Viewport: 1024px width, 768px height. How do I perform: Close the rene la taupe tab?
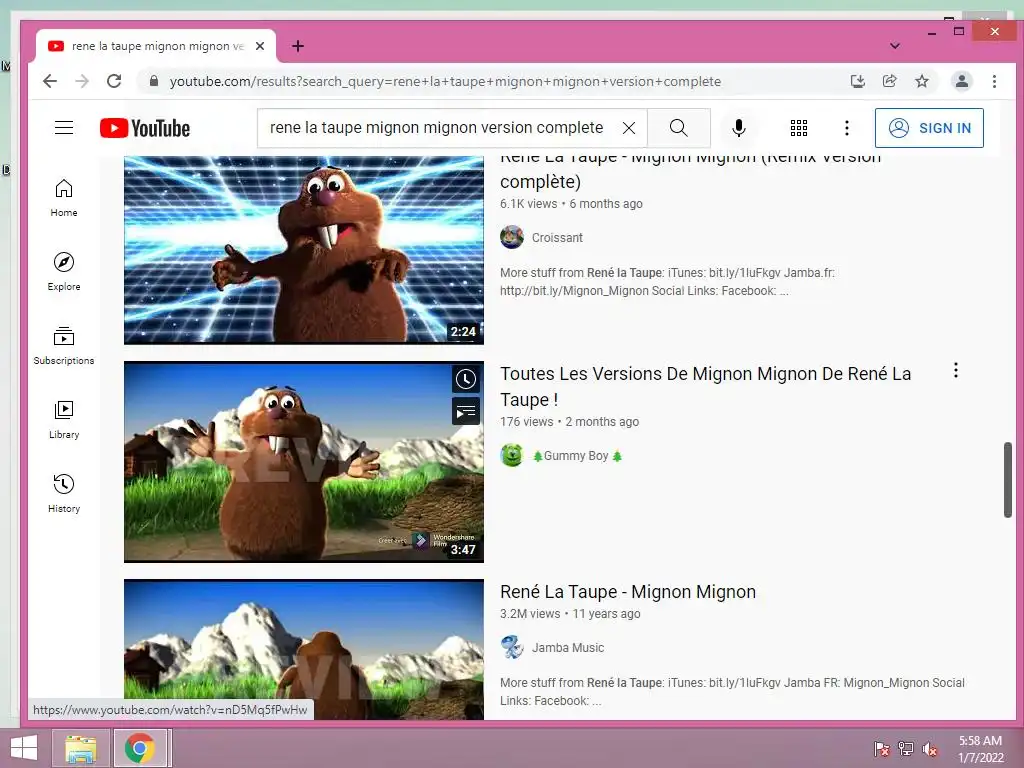(260, 46)
